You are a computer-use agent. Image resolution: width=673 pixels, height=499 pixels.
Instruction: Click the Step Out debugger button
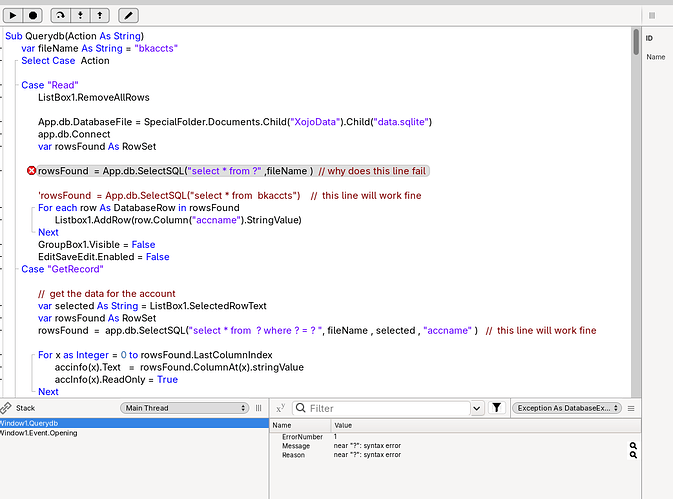[100, 16]
